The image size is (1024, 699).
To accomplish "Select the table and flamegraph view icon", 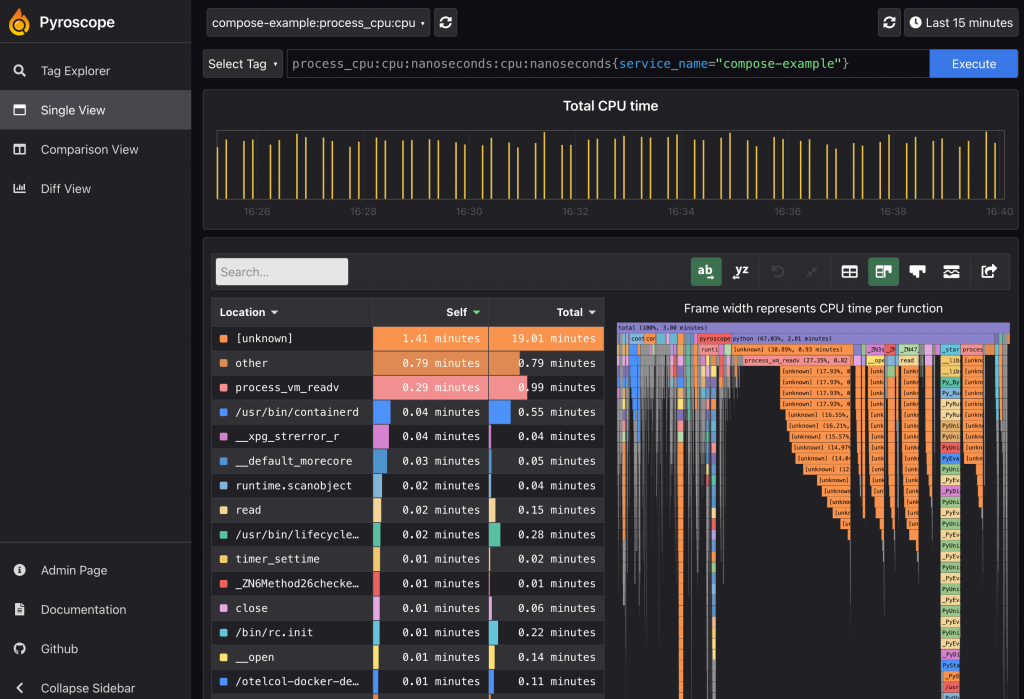I will click(884, 272).
